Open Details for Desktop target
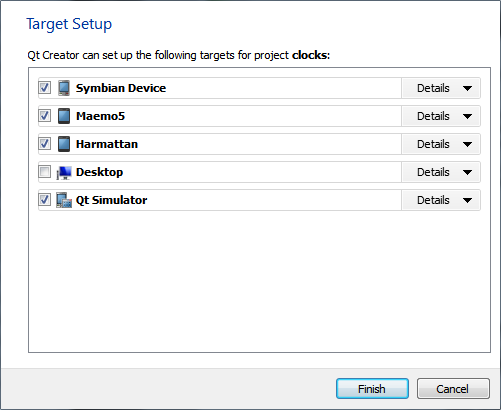The width and height of the screenshot is (501, 410). [441, 172]
